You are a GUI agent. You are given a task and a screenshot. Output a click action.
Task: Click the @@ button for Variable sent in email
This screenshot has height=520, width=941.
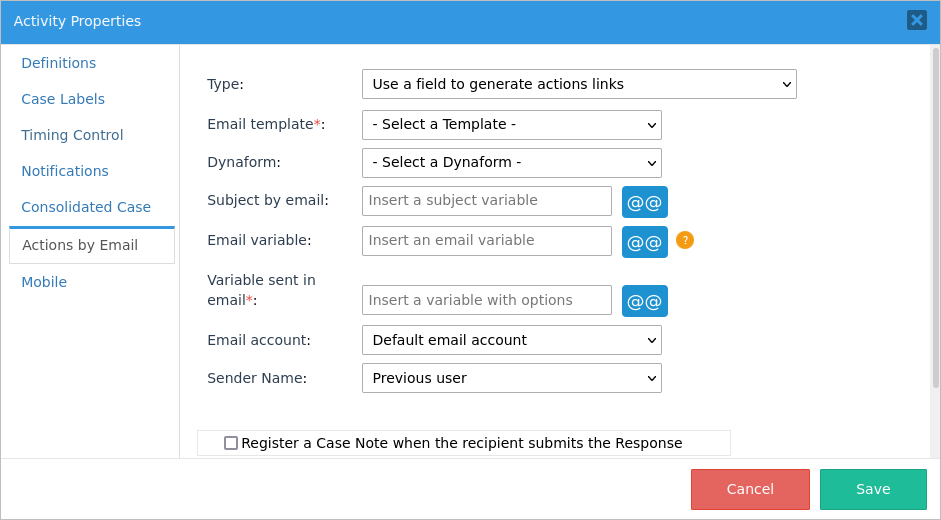click(644, 301)
